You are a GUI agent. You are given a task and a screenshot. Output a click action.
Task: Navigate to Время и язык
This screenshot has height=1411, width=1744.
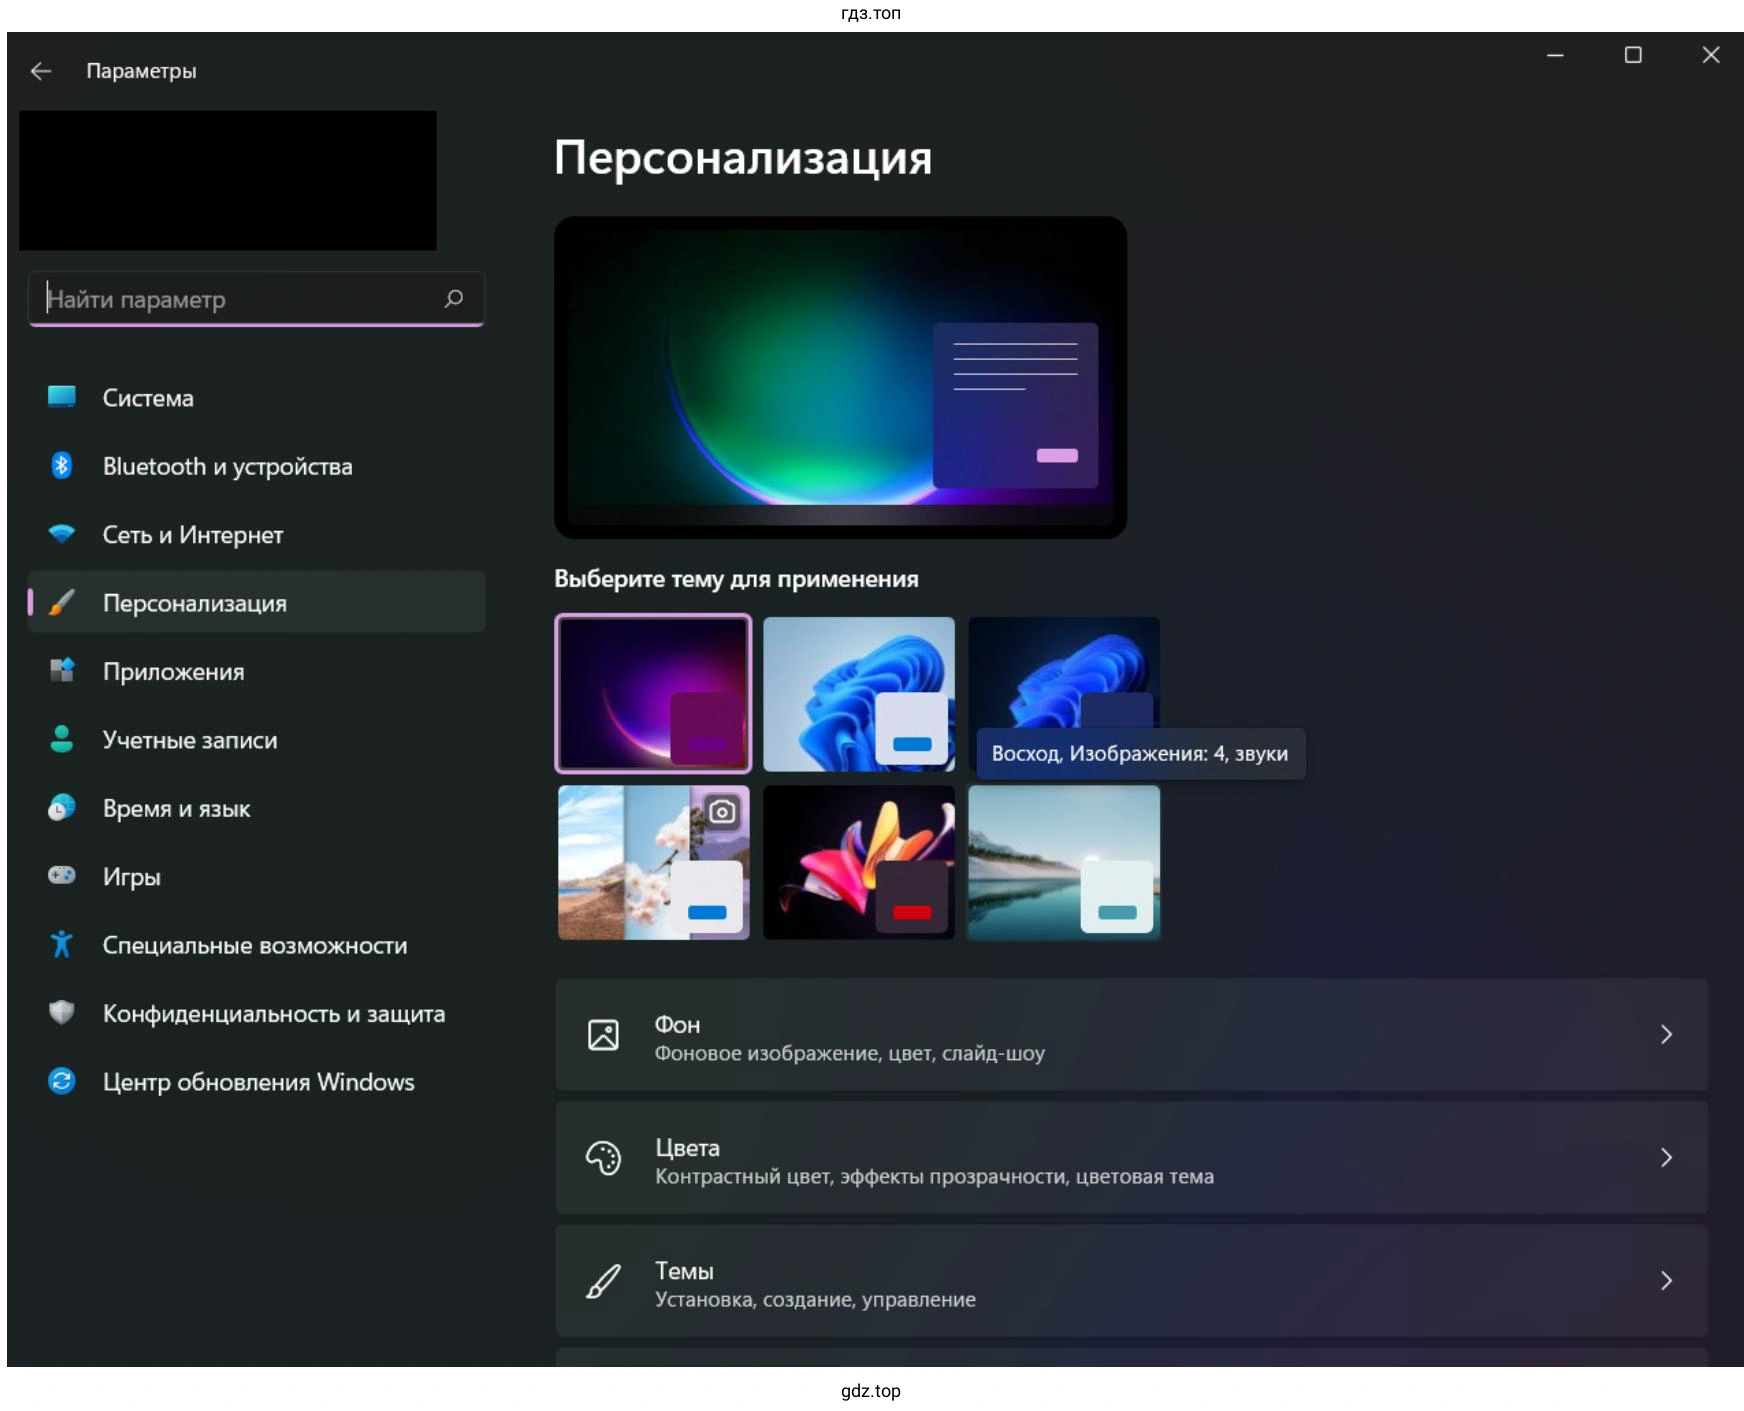[257, 808]
